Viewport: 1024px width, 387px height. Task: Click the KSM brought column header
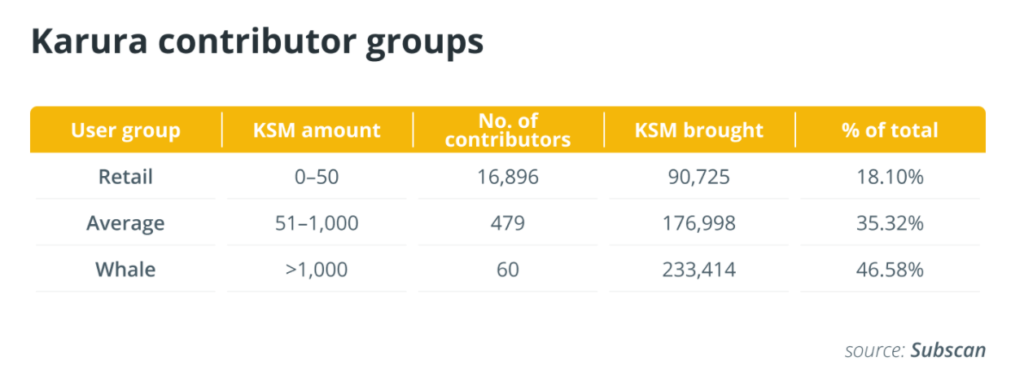[x=699, y=130]
